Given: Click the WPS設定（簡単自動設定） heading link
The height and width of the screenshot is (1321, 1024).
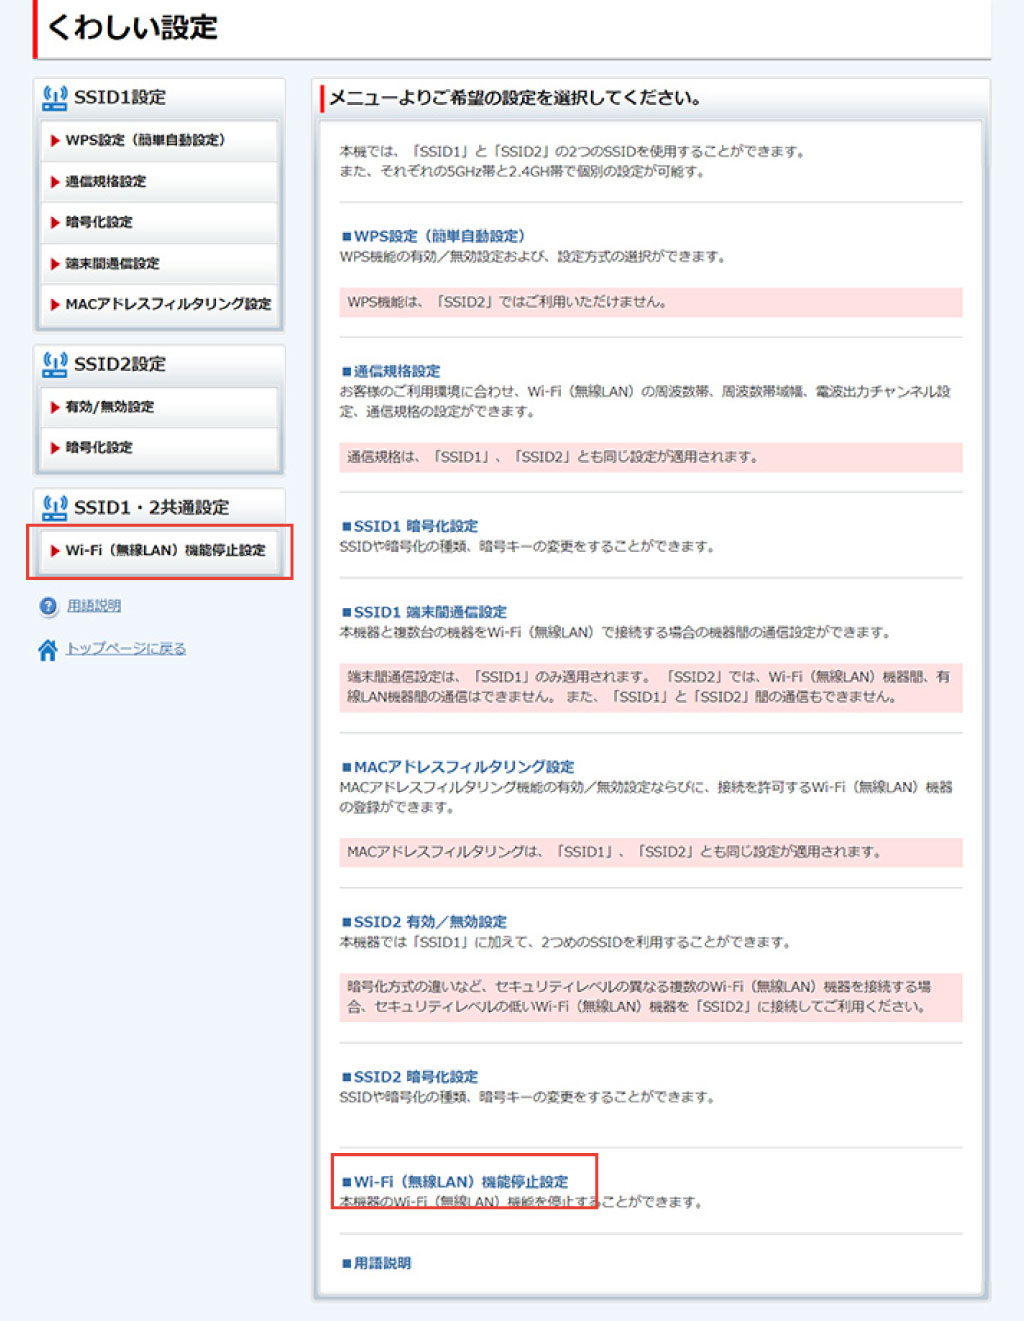Looking at the screenshot, I should click(x=438, y=237).
